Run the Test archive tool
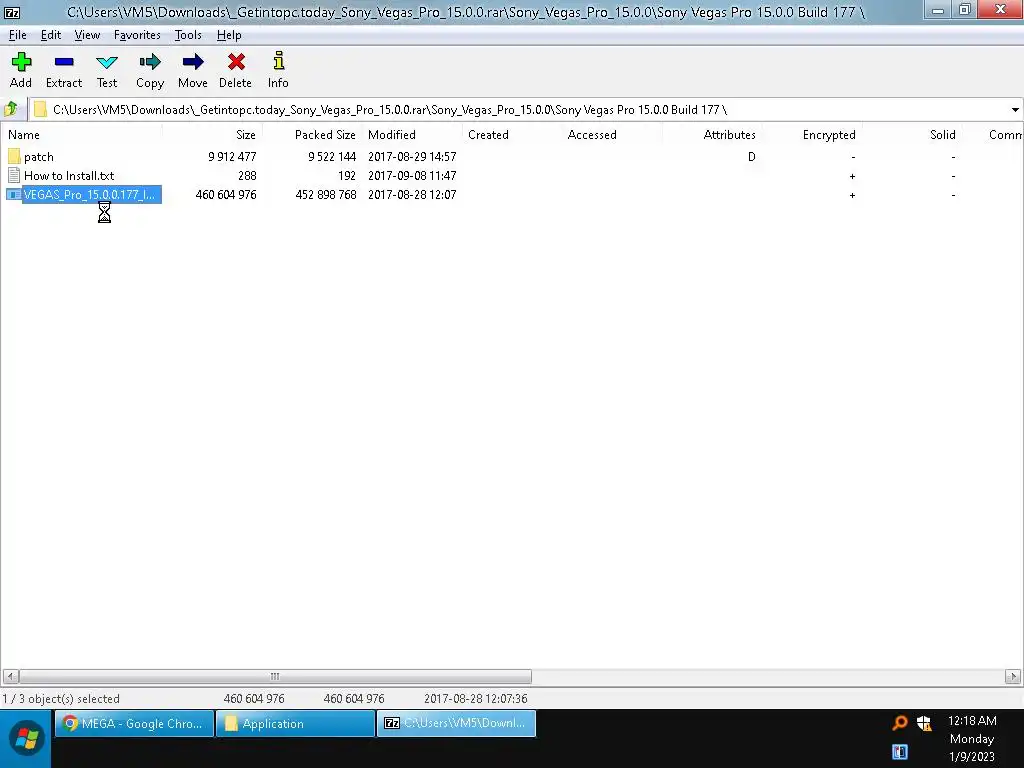The height and width of the screenshot is (768, 1024). coord(106,62)
